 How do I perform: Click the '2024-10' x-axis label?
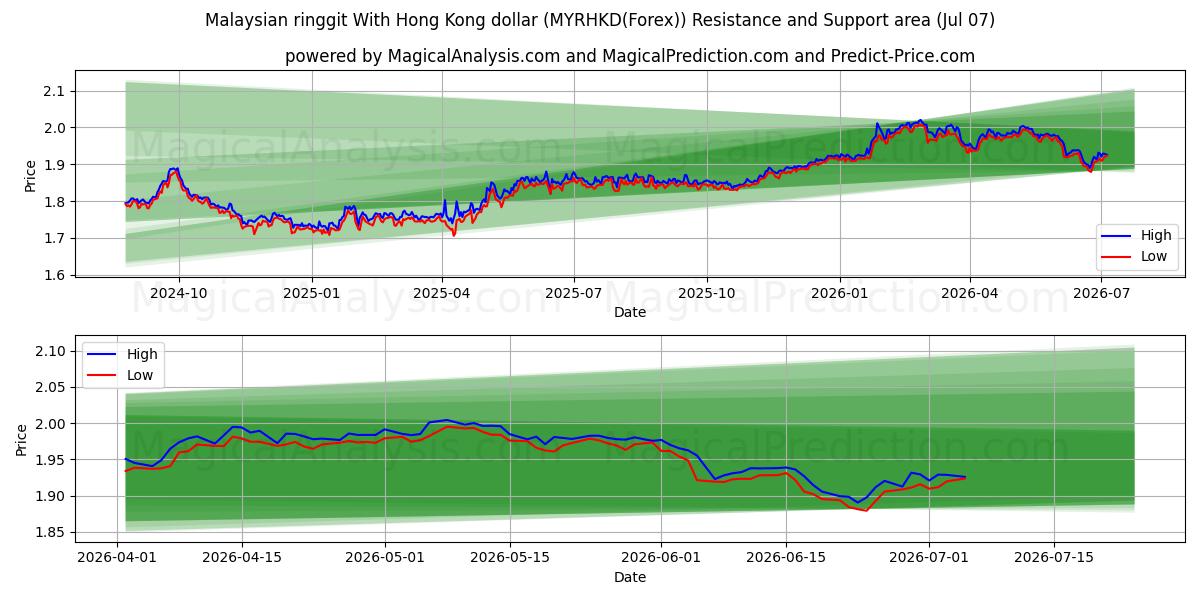[179, 294]
